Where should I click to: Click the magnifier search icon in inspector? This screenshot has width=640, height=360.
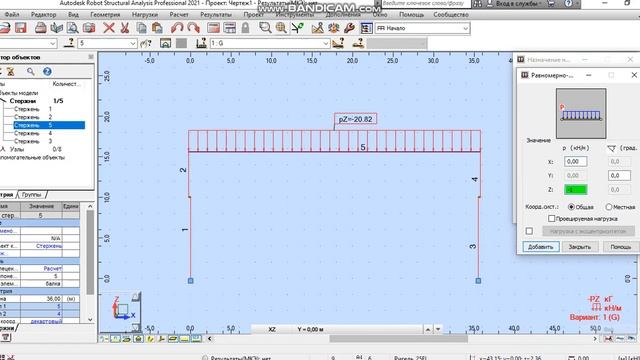pyautogui.click(x=31, y=71)
